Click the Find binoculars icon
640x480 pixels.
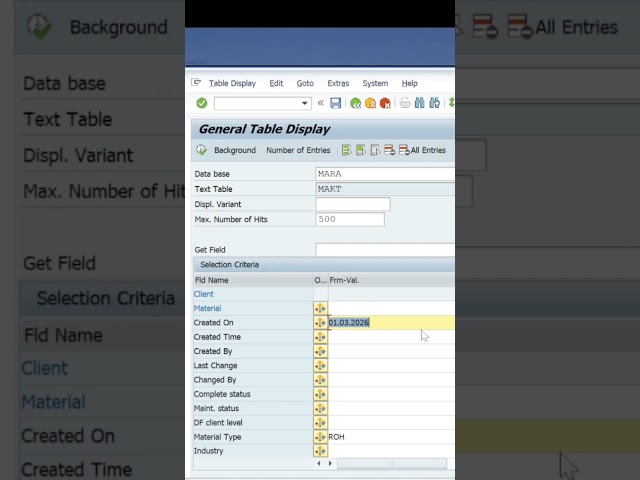tap(420, 103)
